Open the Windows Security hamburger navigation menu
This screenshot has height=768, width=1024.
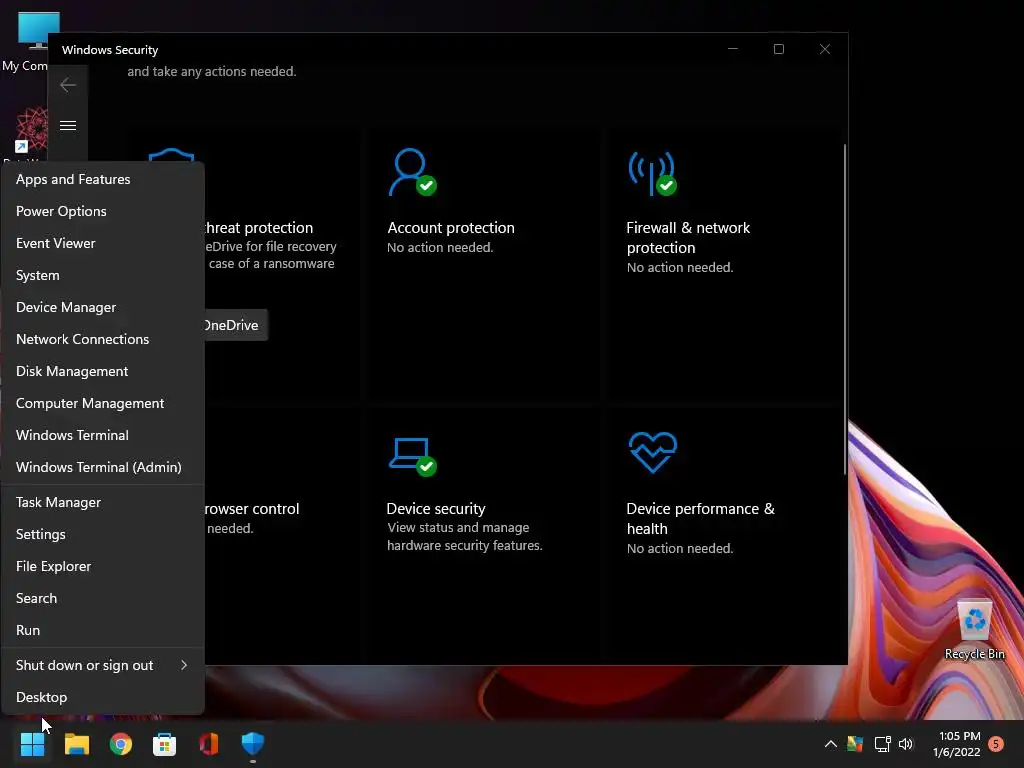[68, 125]
